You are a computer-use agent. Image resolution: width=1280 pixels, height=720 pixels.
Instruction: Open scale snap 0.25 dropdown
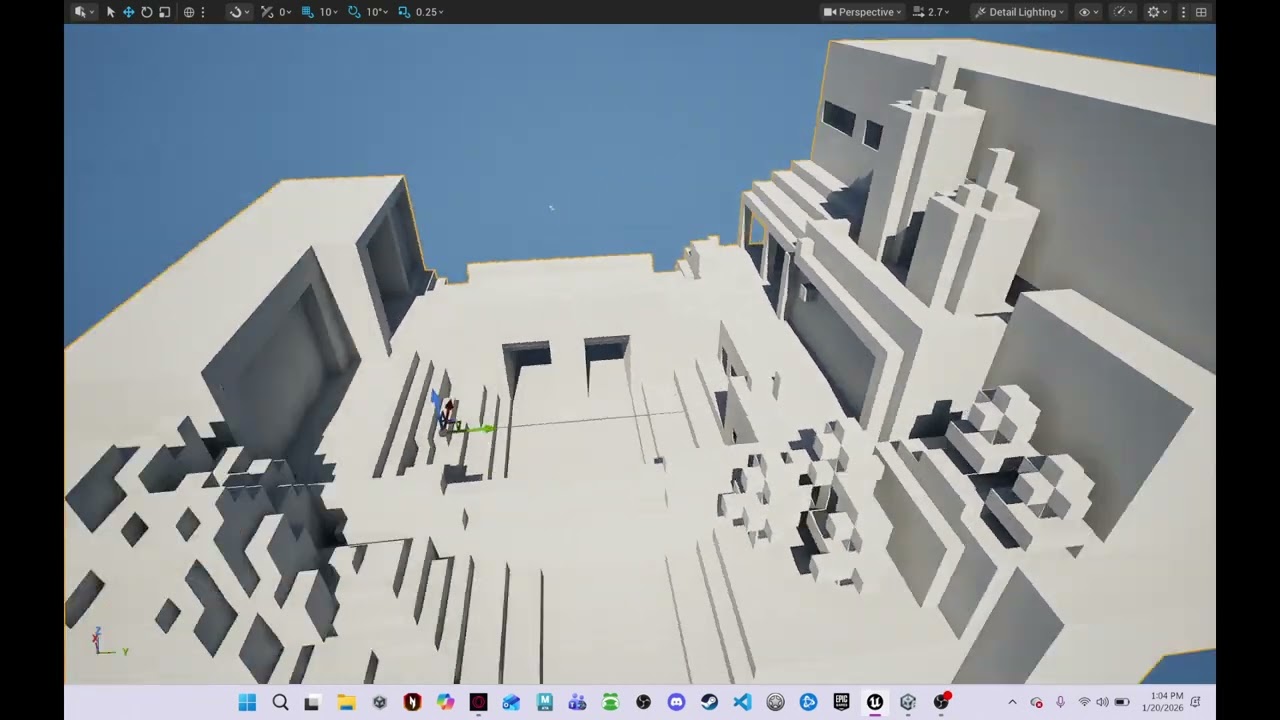coord(430,12)
